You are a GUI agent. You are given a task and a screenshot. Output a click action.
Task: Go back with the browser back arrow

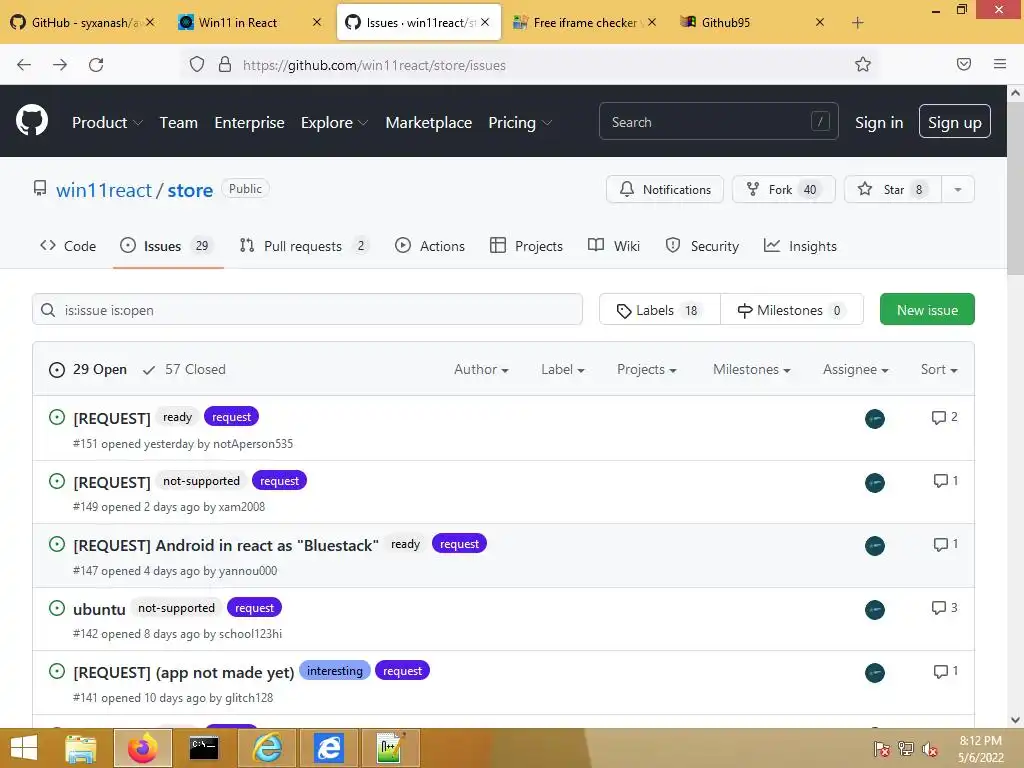(x=24, y=65)
